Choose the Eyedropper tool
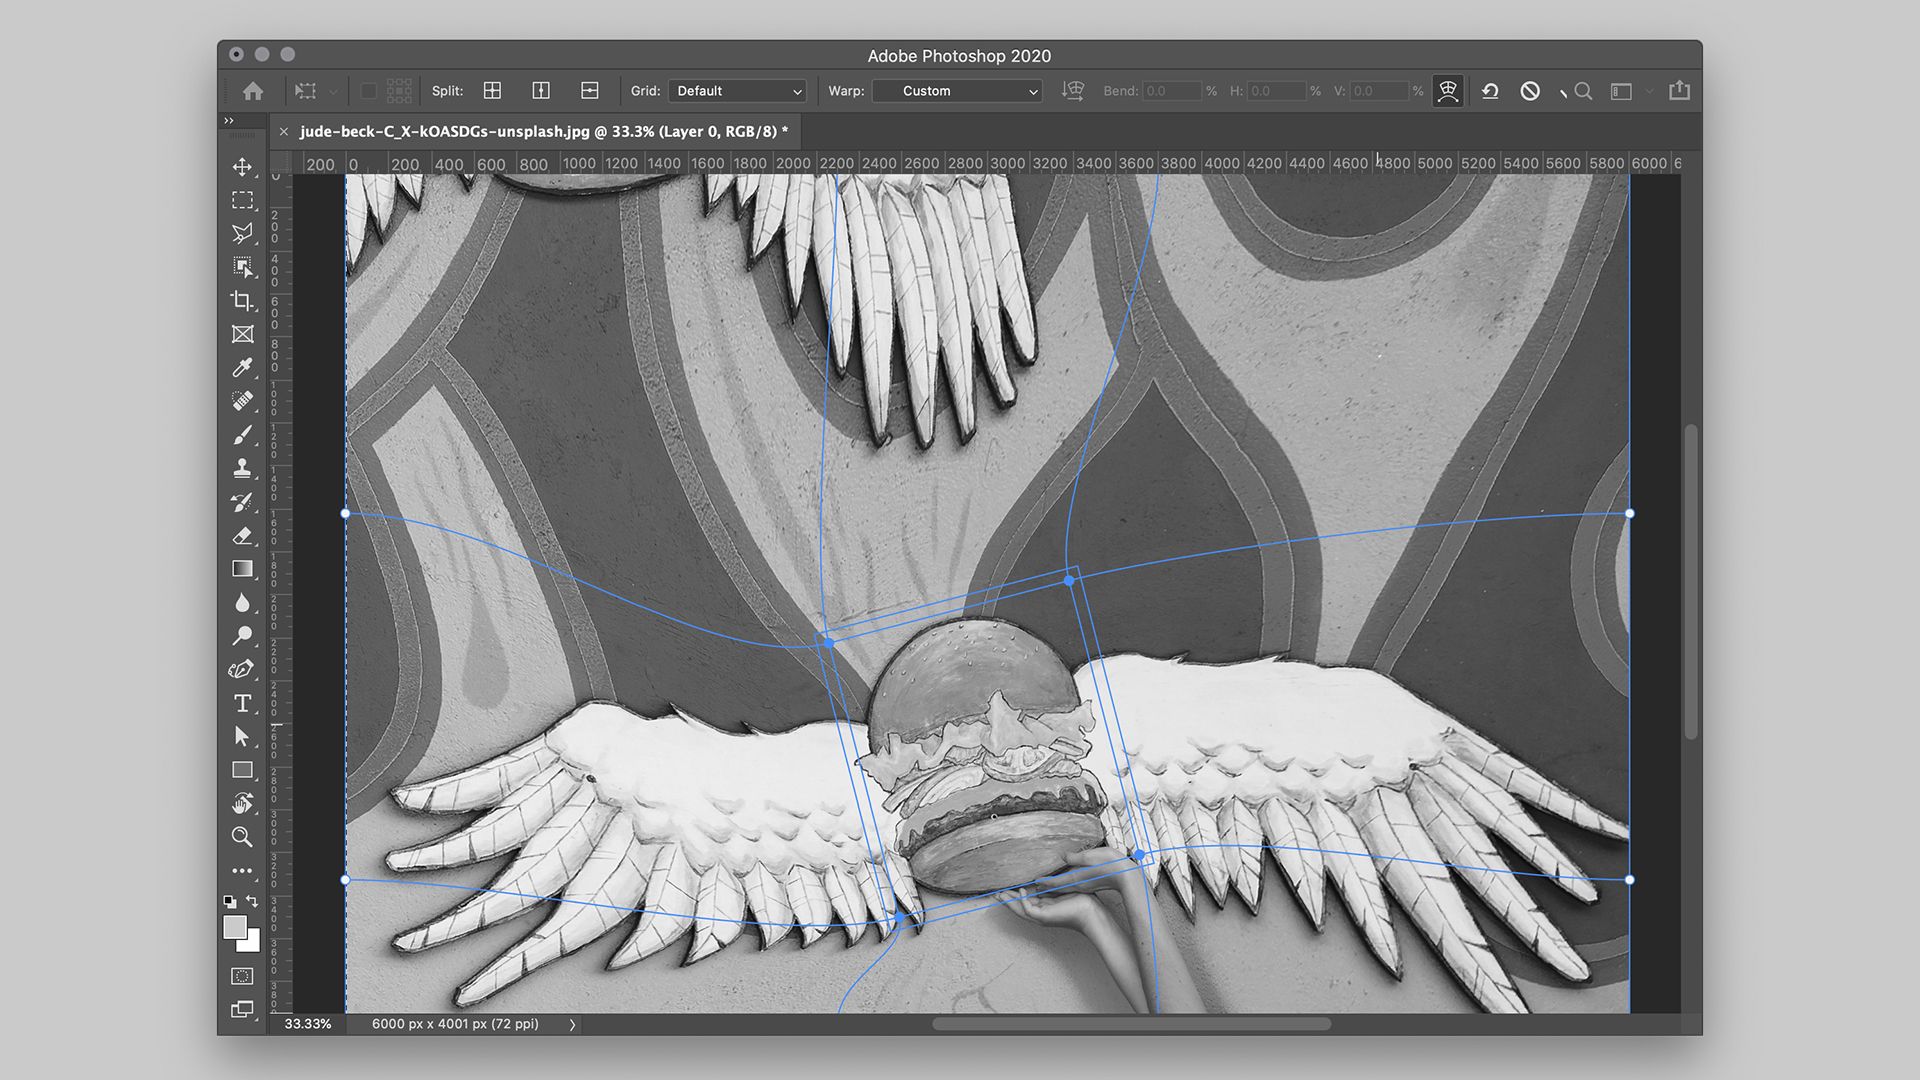 point(242,368)
